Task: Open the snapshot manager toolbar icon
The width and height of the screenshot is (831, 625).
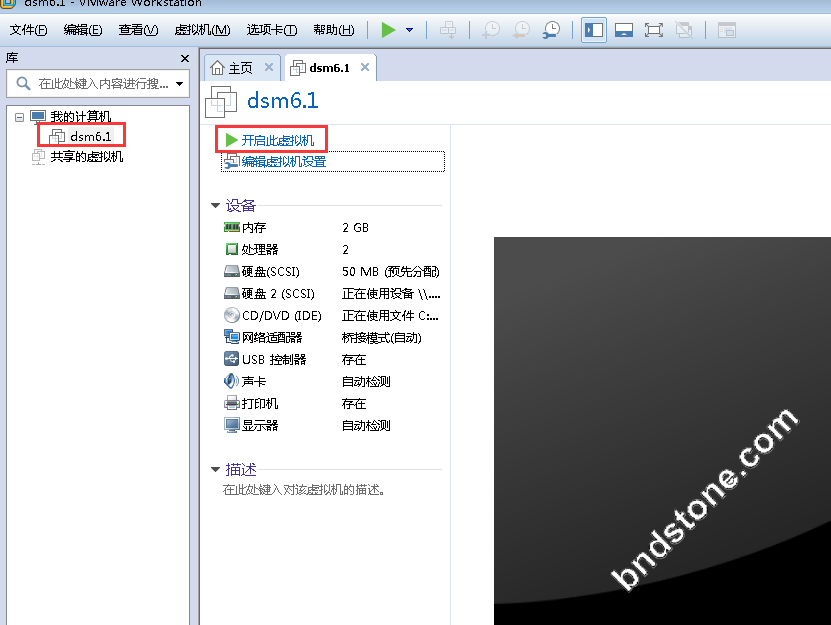Action: [x=552, y=30]
